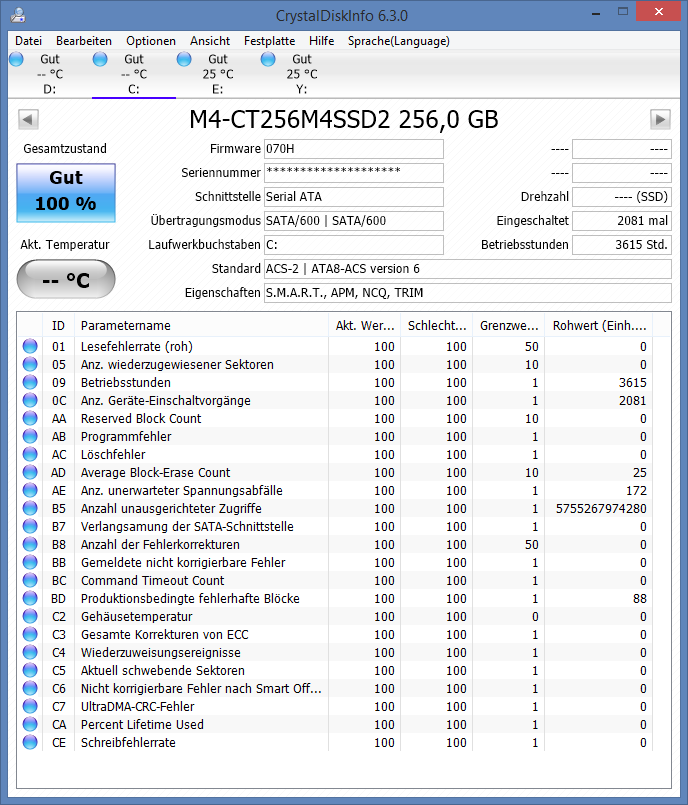
Task: Open the Festplatte menu
Action: (269, 41)
